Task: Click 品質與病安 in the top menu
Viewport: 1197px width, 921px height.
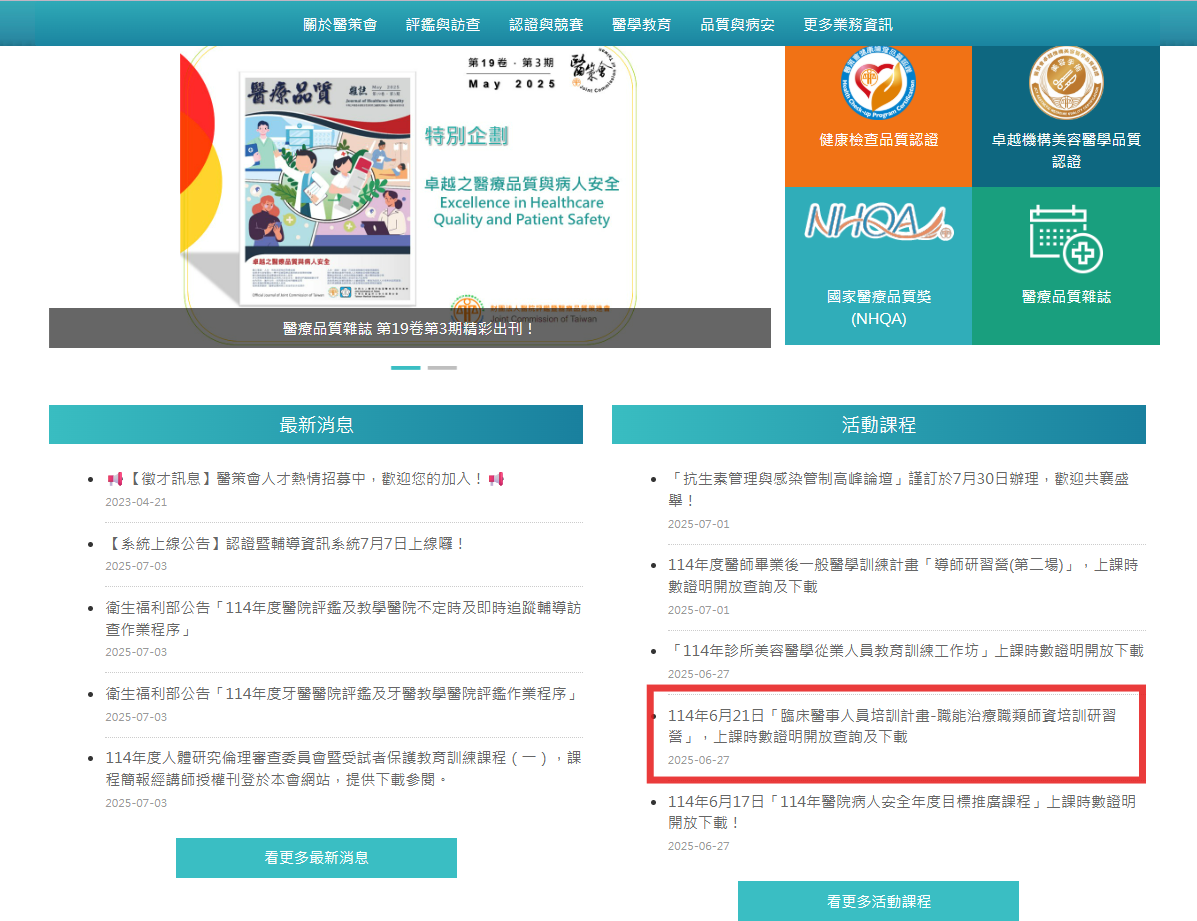Action: (737, 24)
